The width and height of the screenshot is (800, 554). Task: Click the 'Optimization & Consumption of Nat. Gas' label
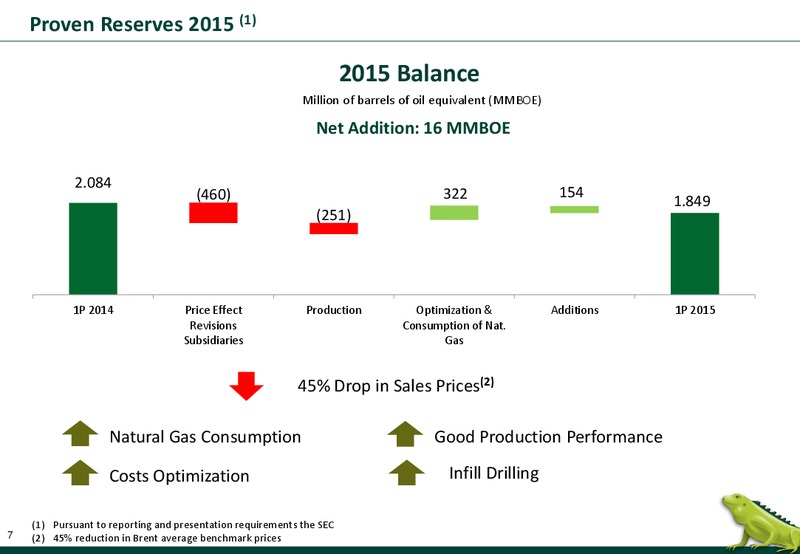[454, 325]
